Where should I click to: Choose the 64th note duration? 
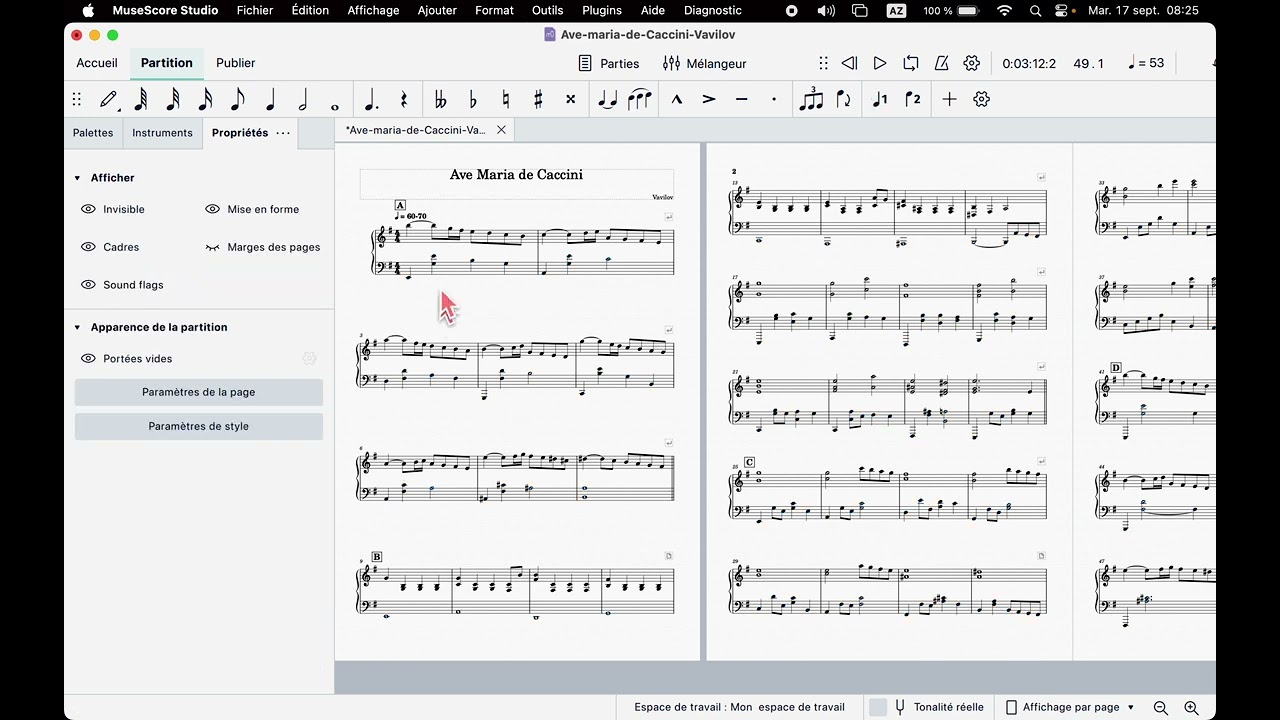coord(141,99)
